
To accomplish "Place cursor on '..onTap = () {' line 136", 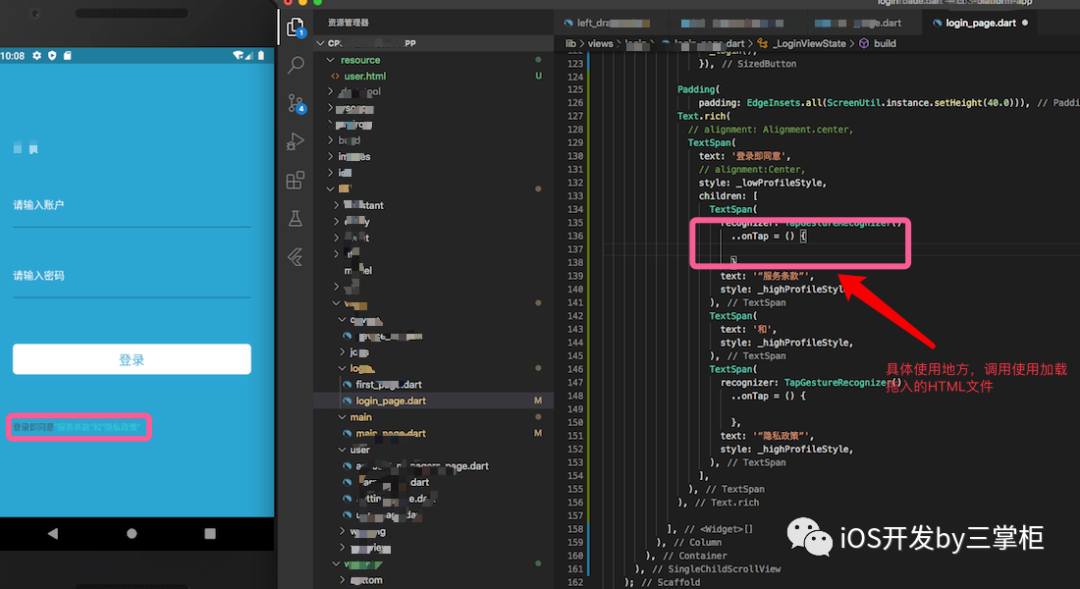I will pyautogui.click(x=769, y=236).
